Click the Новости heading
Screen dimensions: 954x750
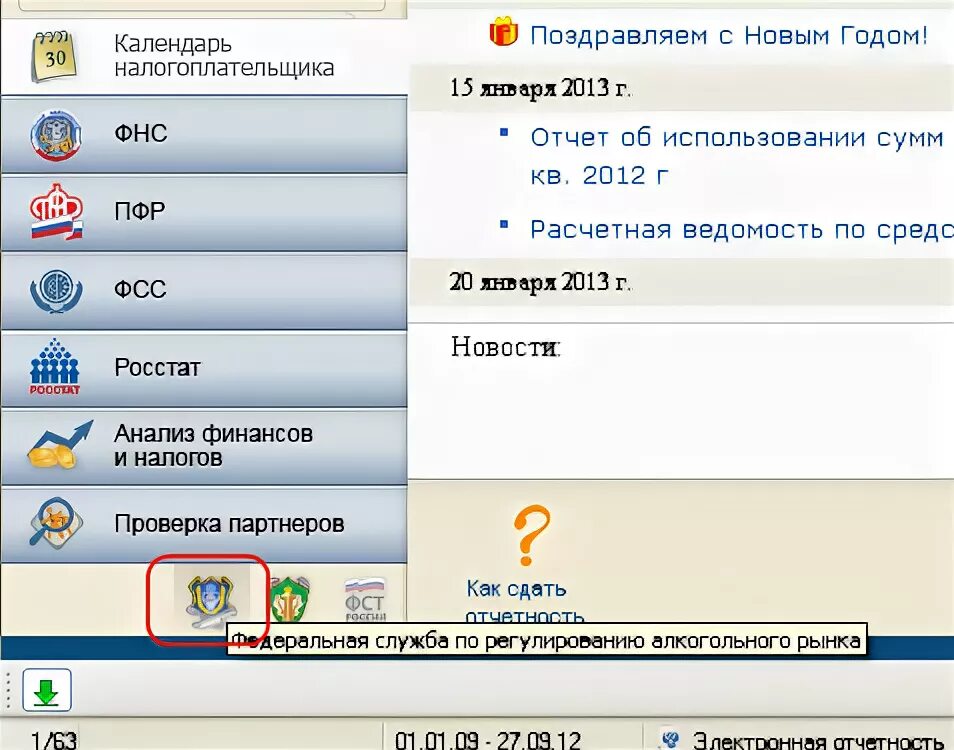pos(505,347)
